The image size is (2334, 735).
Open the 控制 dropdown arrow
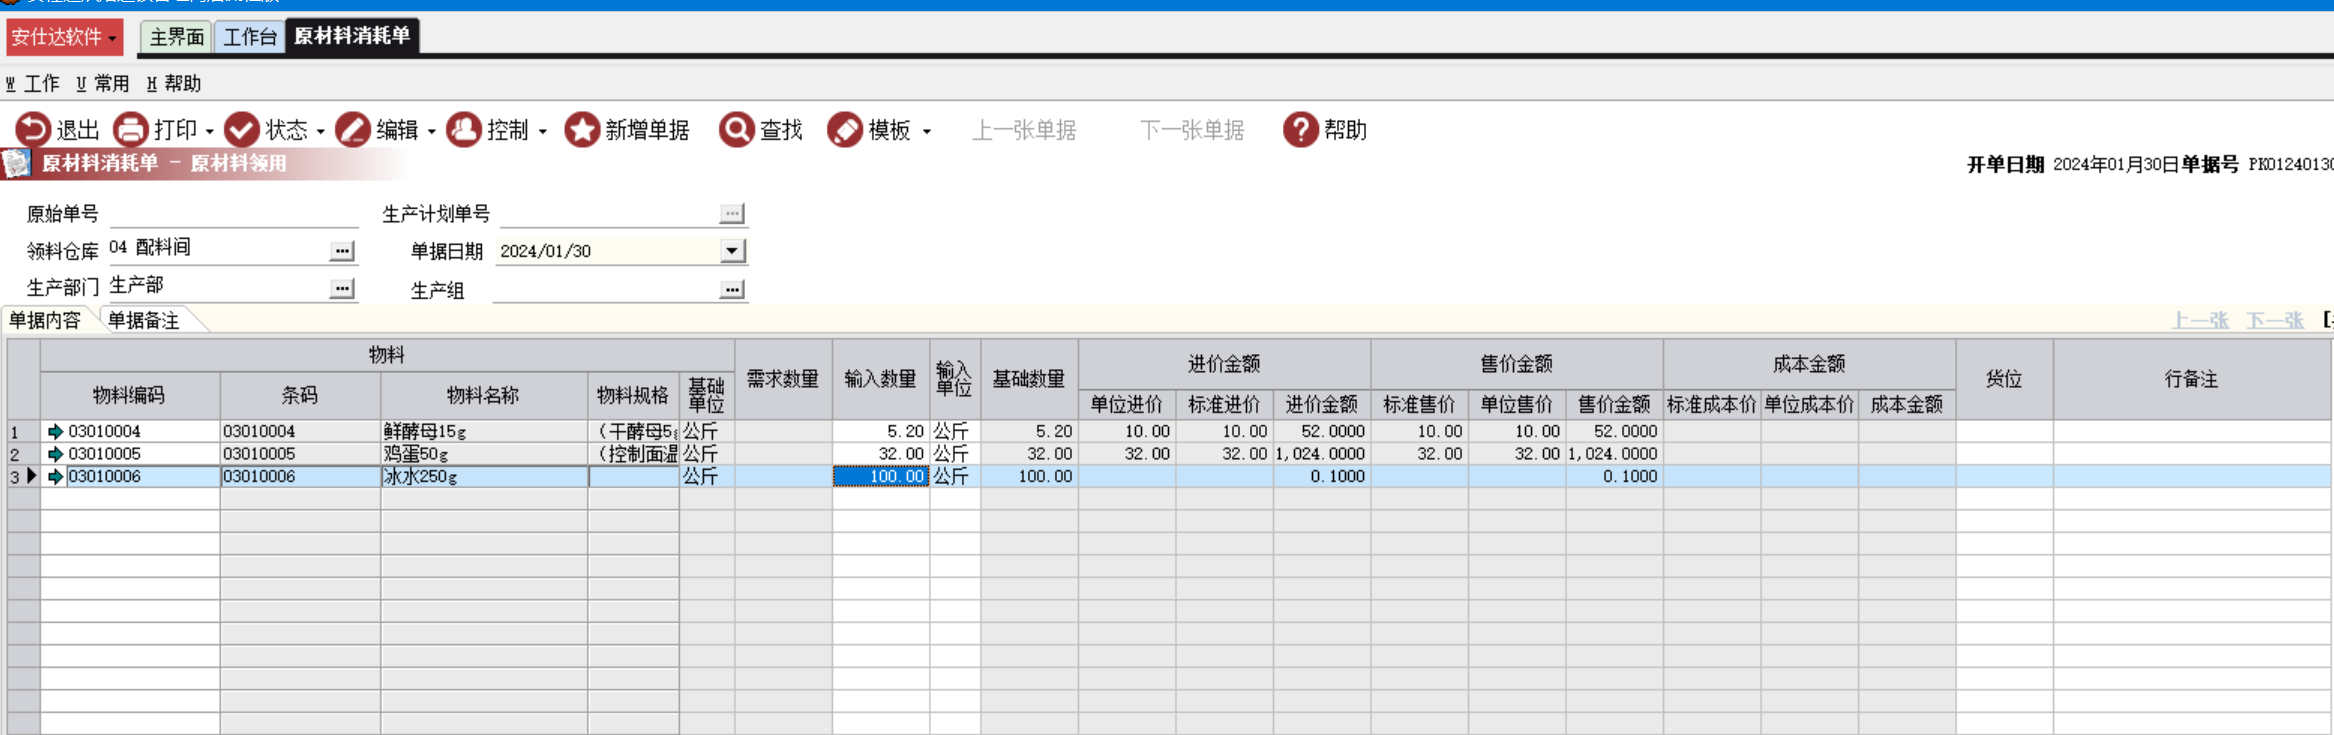point(543,131)
